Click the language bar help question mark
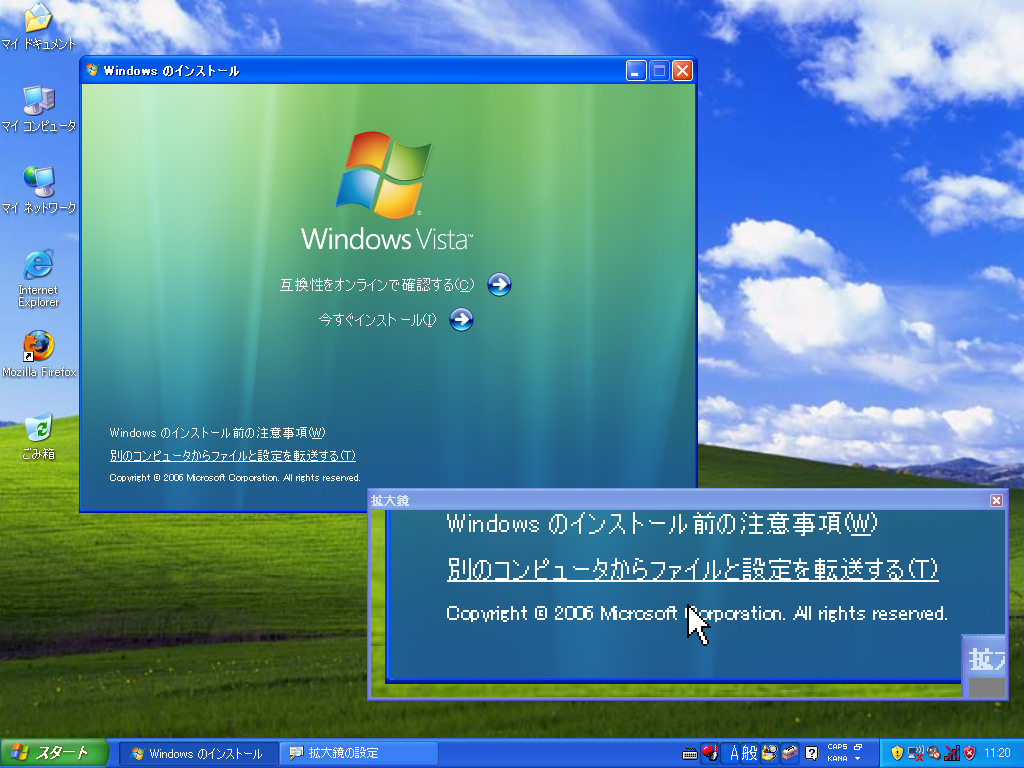 point(811,754)
